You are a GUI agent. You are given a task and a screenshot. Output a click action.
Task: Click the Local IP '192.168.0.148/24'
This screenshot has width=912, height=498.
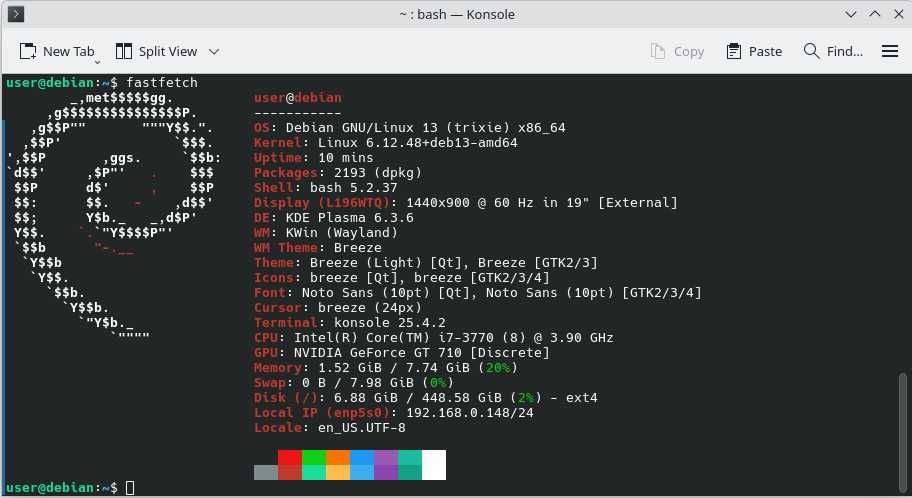pos(469,412)
